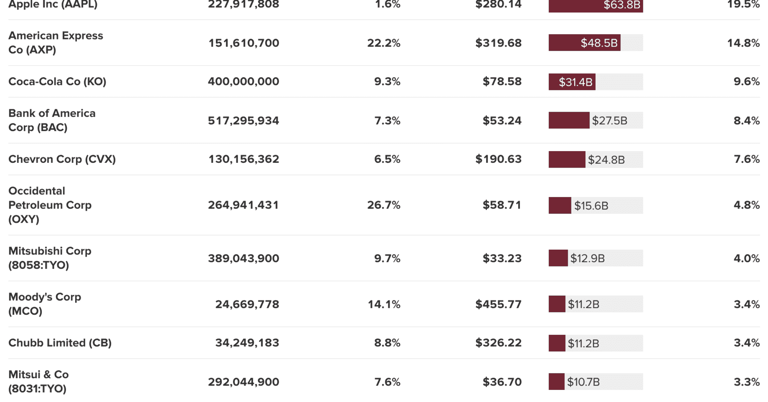This screenshot has height=402, width=768.
Task: Click the Coca-Cola Co (KO) stock name
Action: point(57,81)
